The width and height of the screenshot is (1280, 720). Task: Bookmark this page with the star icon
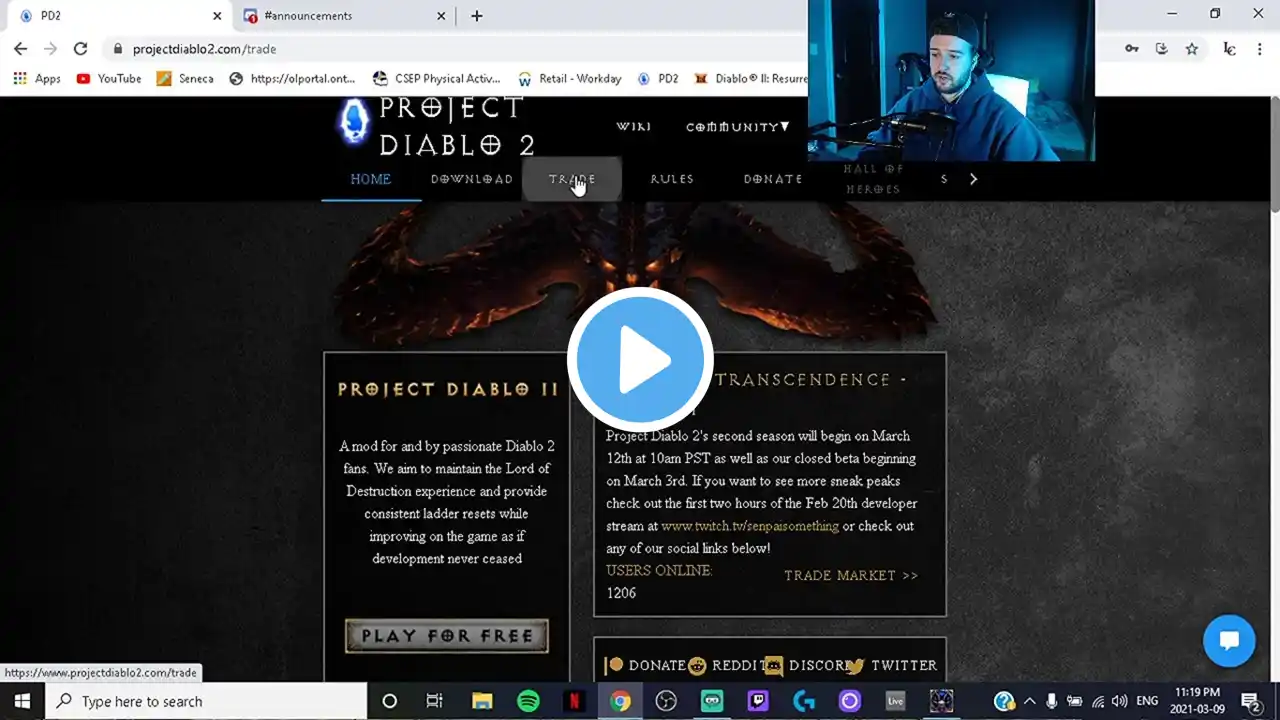click(1192, 48)
